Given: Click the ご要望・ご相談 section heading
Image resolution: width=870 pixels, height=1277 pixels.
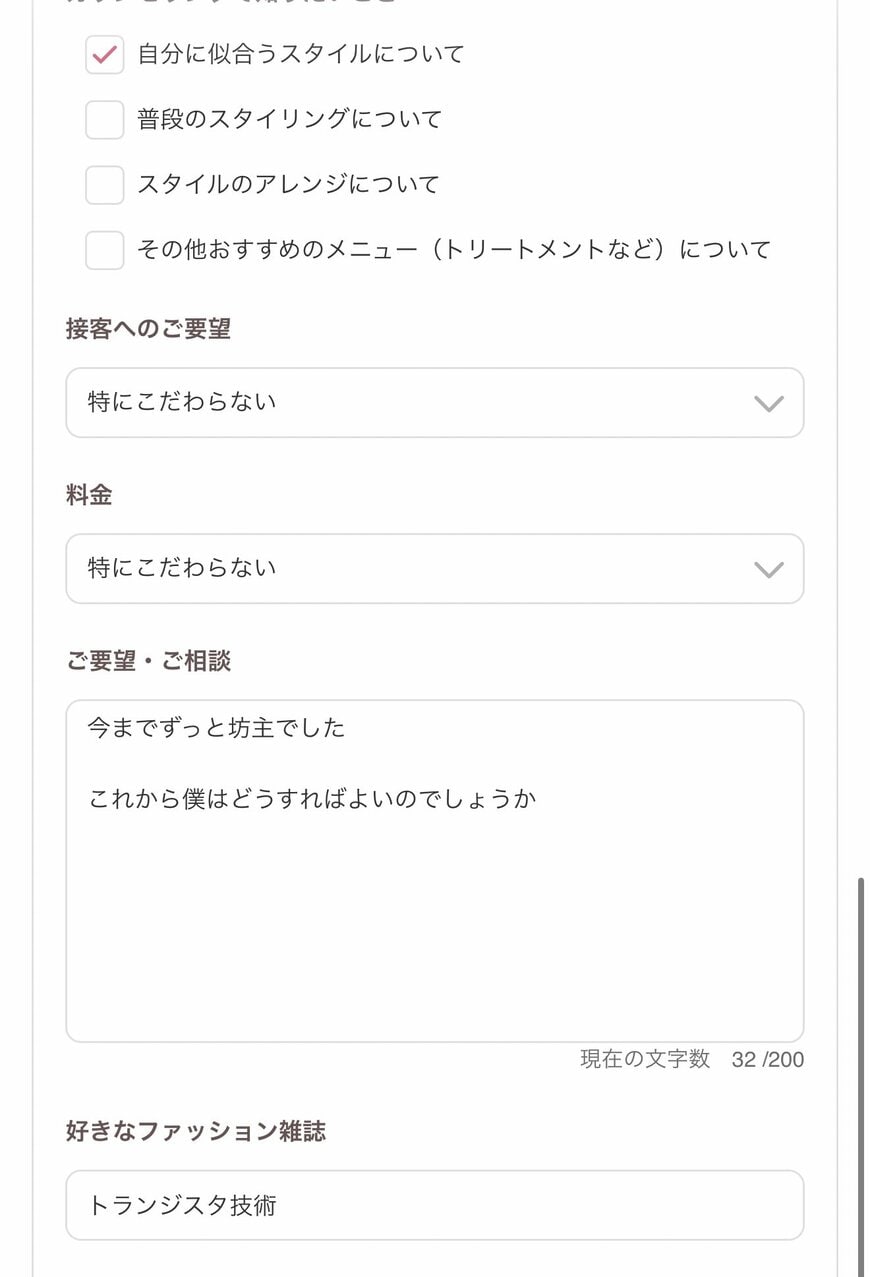Looking at the screenshot, I should pyautogui.click(x=148, y=661).
